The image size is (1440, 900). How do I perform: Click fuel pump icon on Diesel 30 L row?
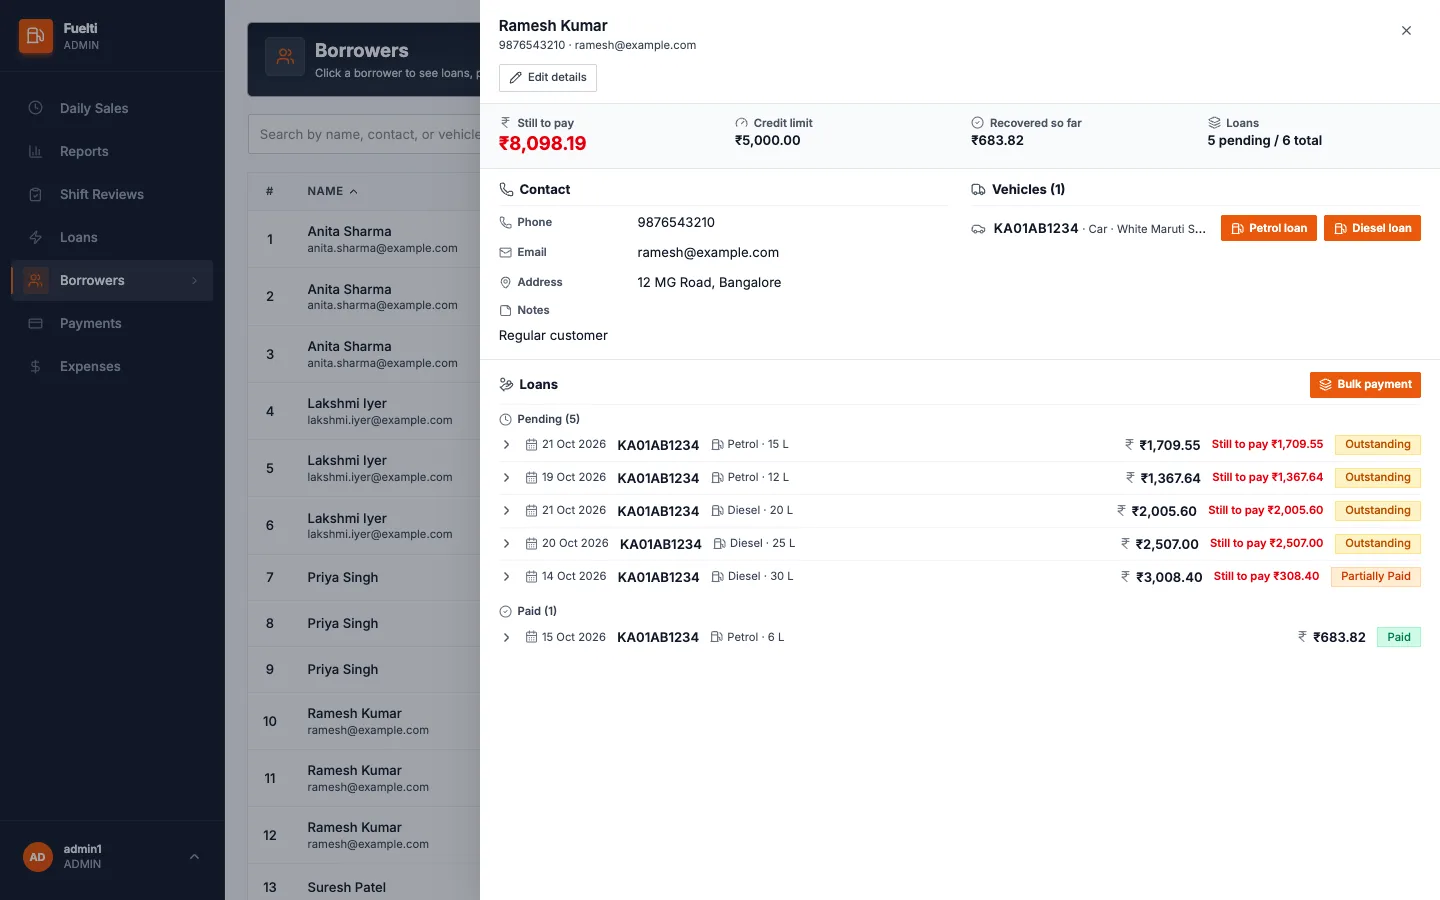click(717, 577)
